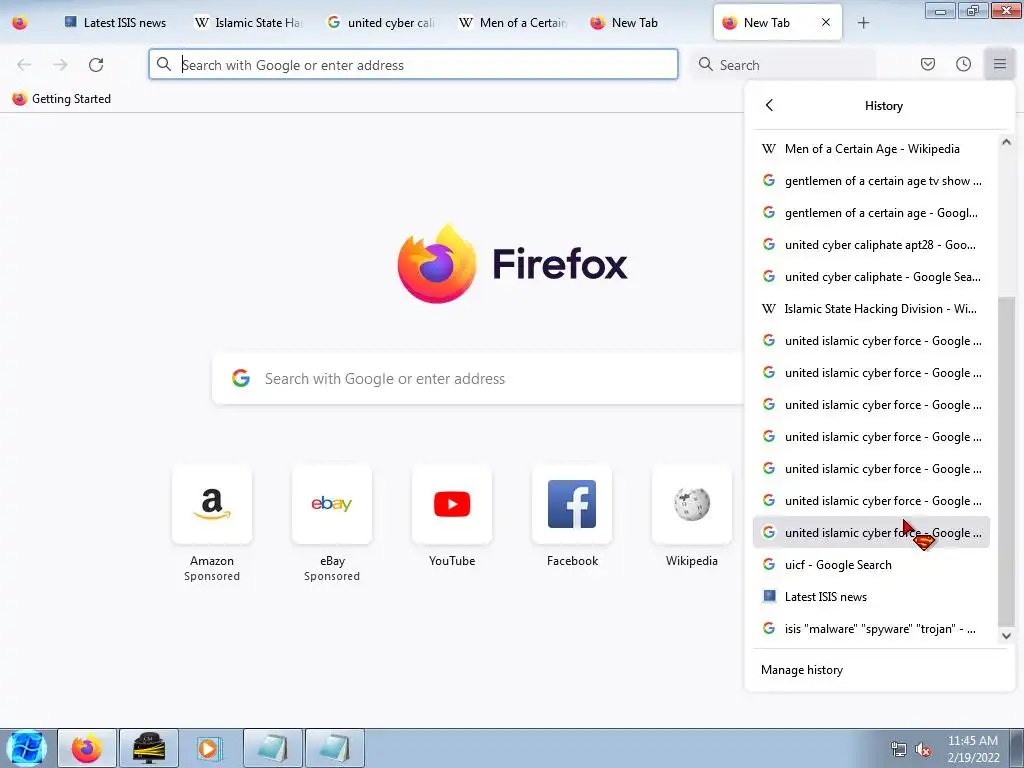The image size is (1024, 768).
Task: Close the active New Tab
Action: click(x=825, y=22)
